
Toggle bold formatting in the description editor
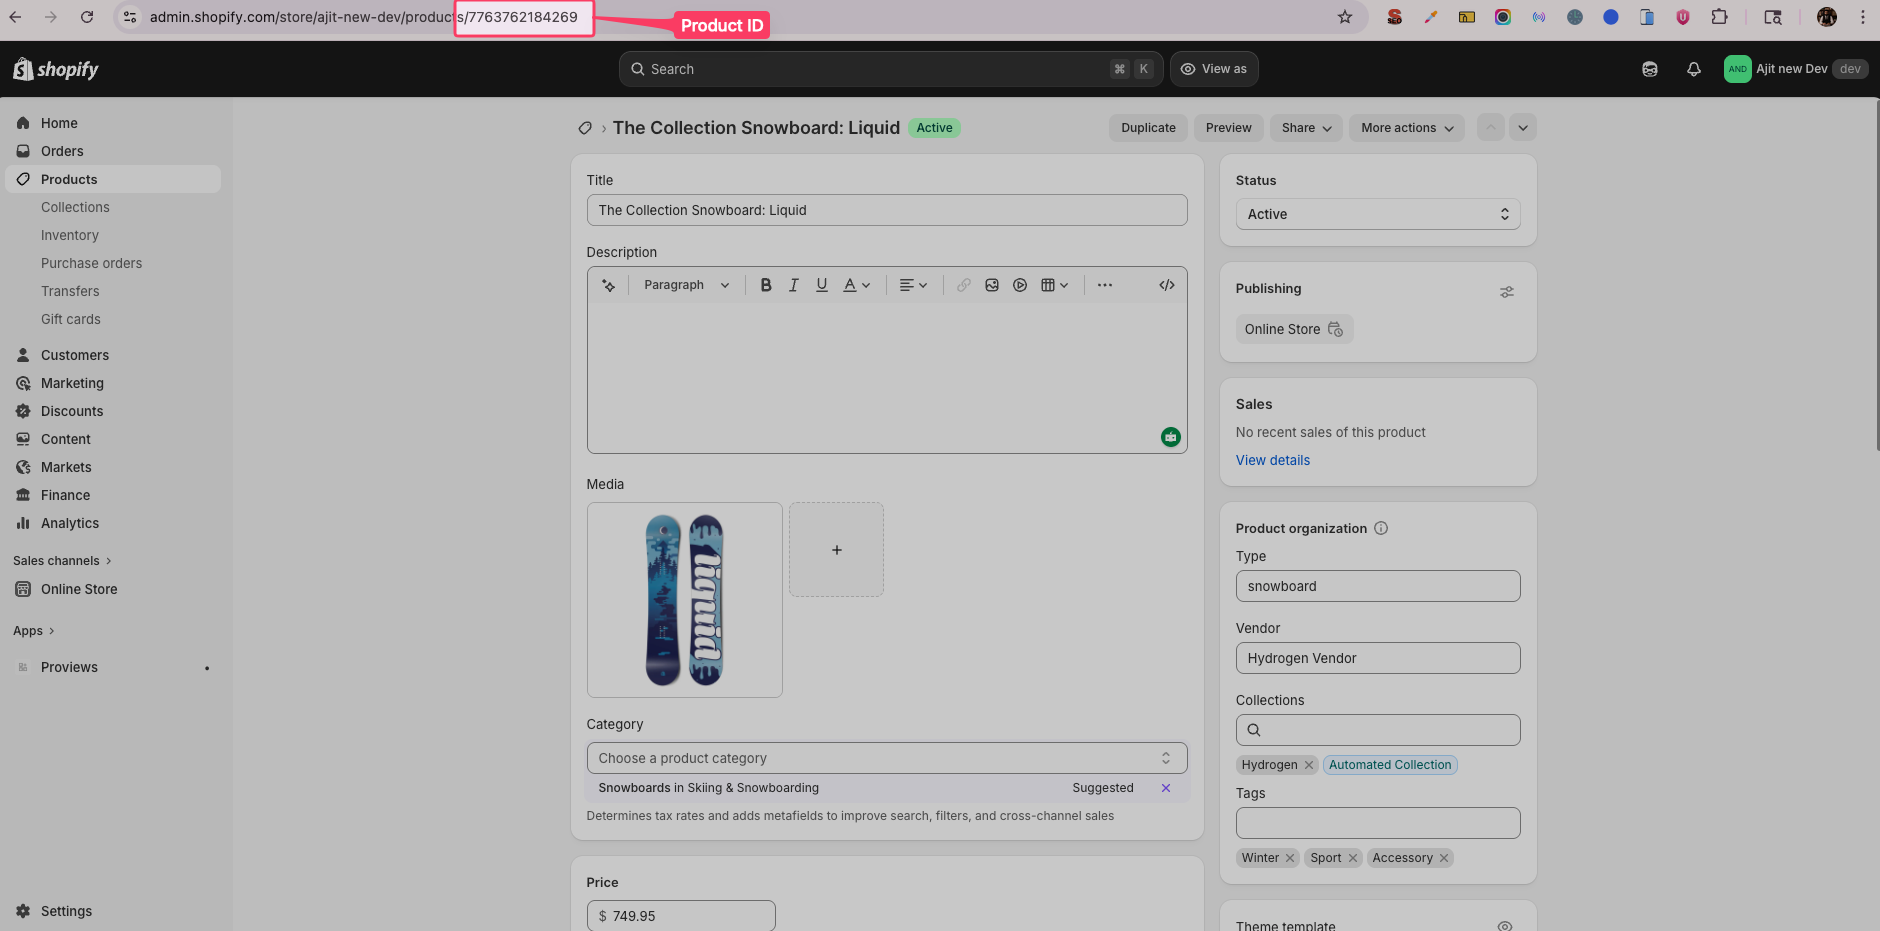(x=765, y=284)
